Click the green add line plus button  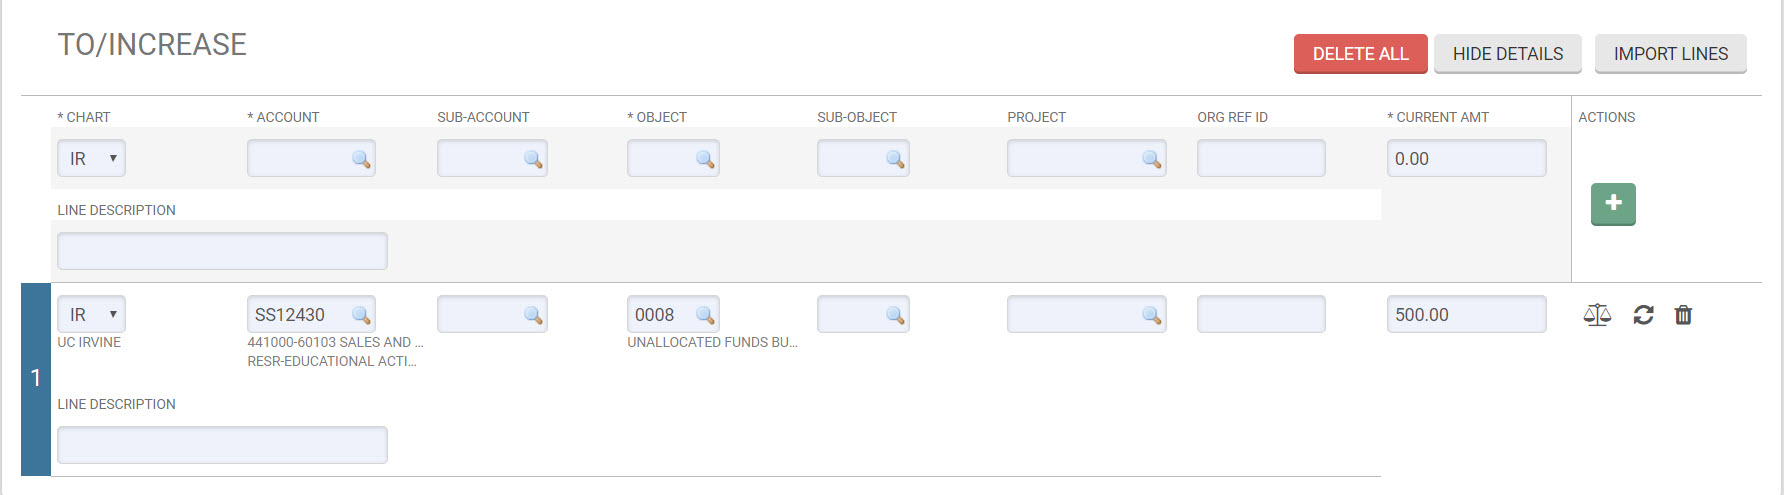coord(1613,204)
